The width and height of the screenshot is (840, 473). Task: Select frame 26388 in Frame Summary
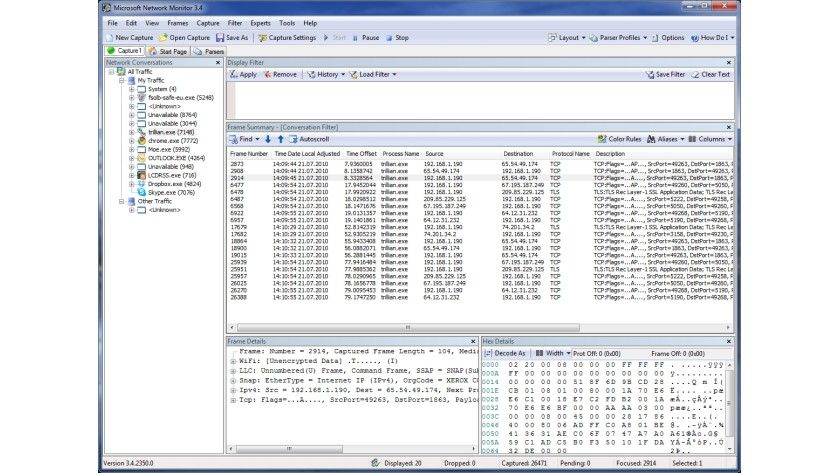(481, 297)
